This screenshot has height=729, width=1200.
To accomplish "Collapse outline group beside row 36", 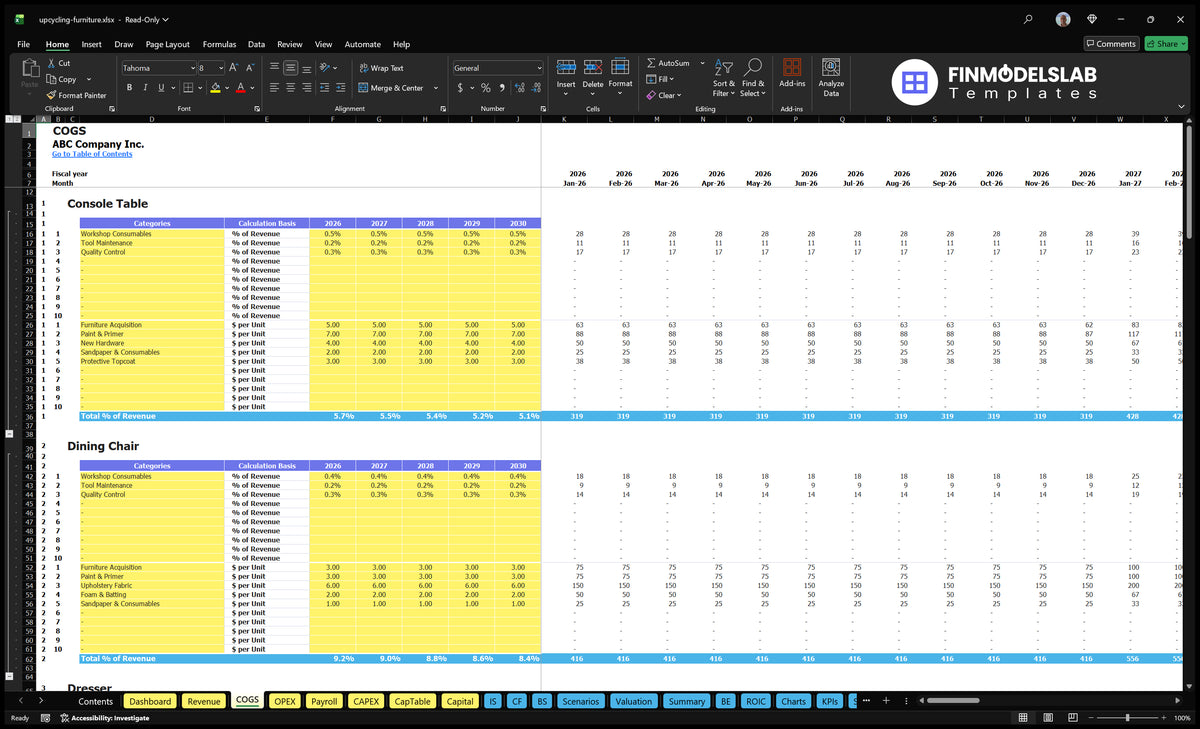I will pyautogui.click(x=10, y=434).
